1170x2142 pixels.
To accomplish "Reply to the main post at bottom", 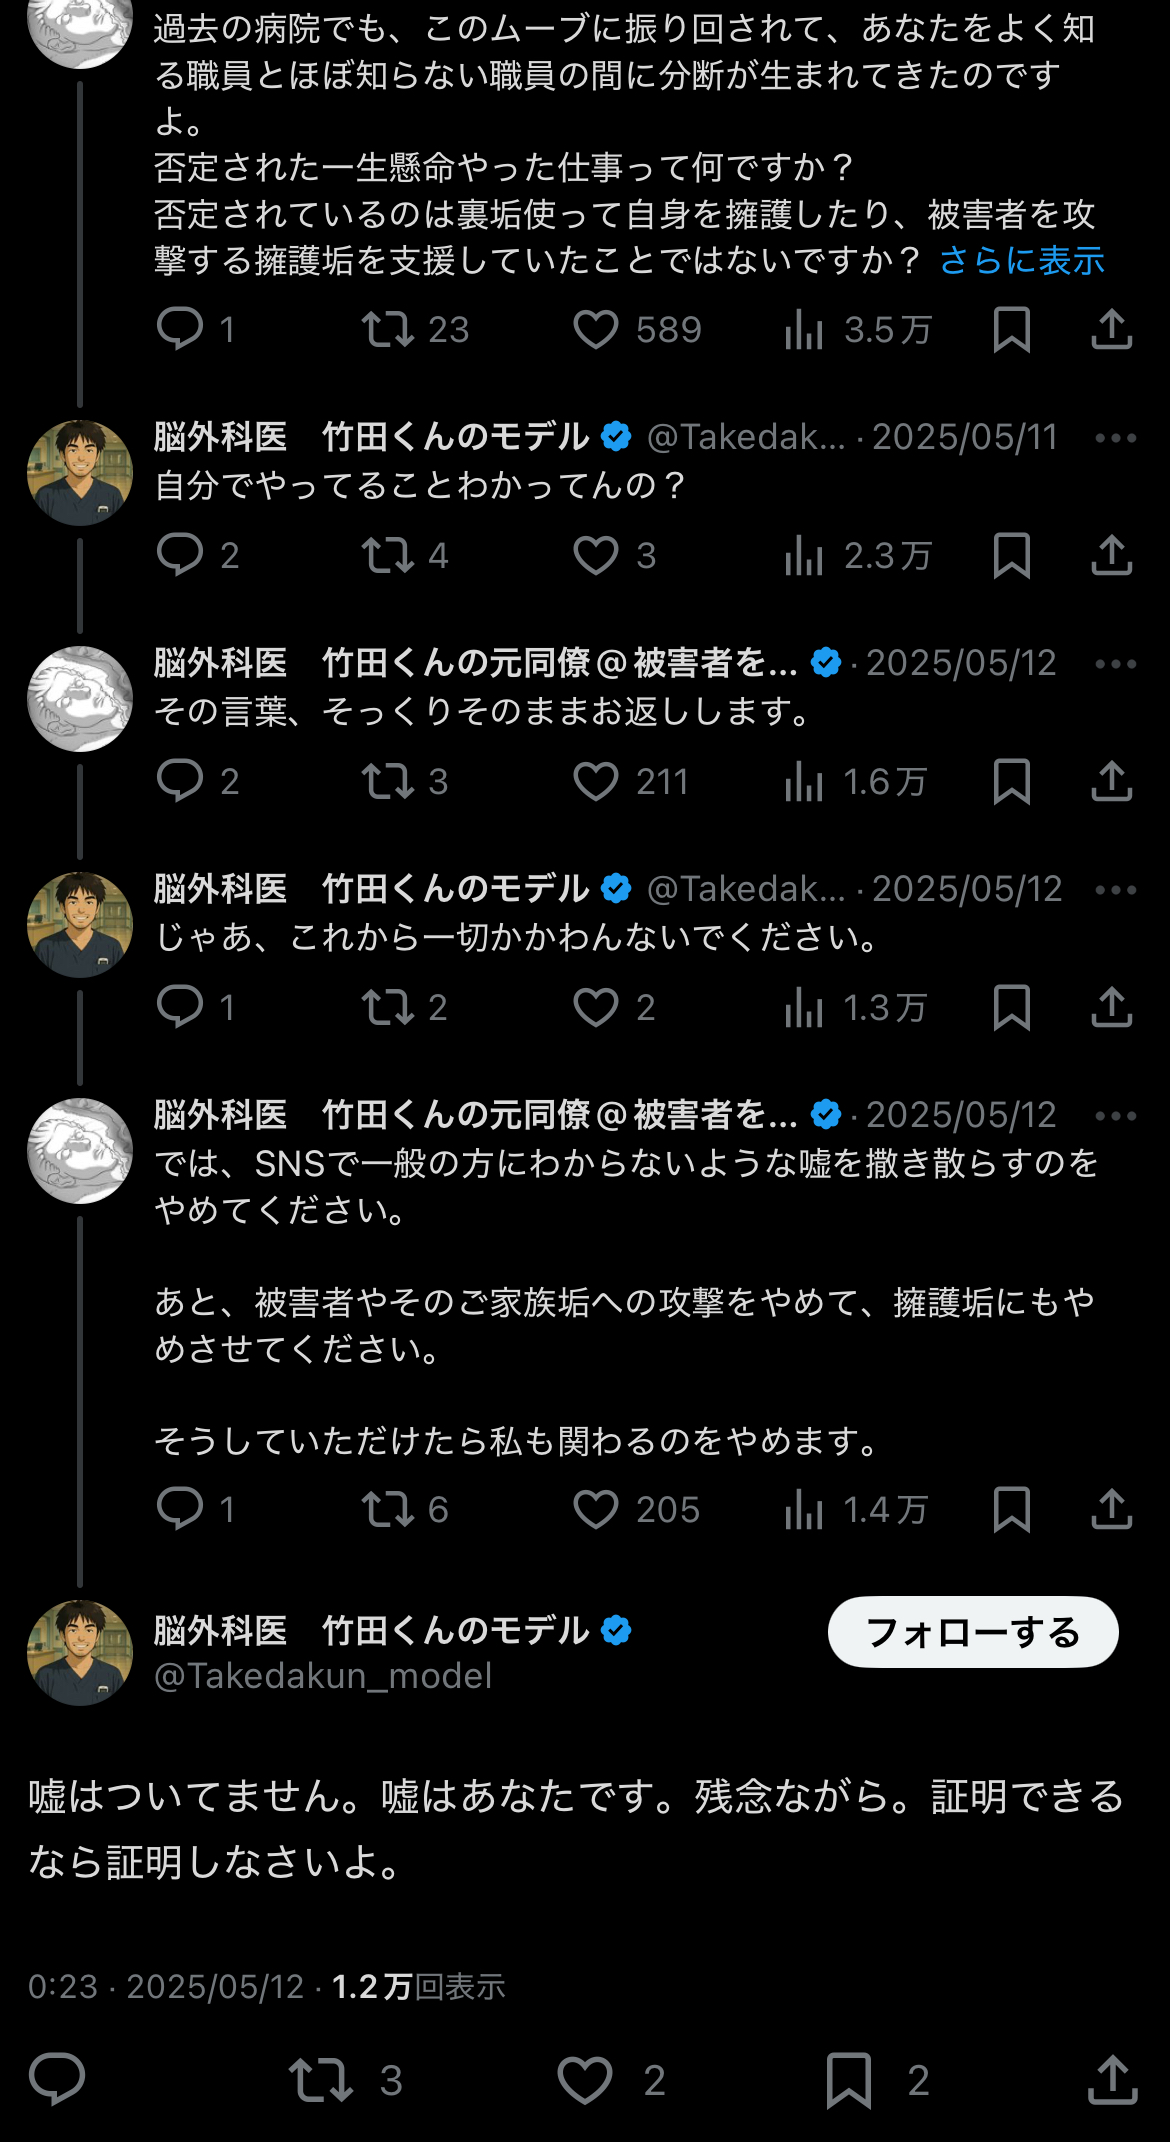I will [x=57, y=2079].
